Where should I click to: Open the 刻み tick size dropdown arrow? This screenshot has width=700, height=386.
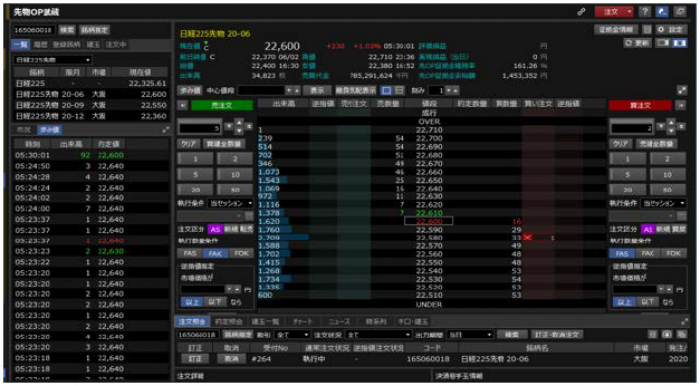click(449, 90)
